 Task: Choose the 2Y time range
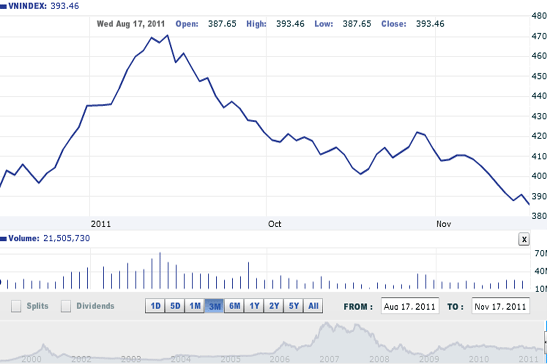[x=274, y=306]
